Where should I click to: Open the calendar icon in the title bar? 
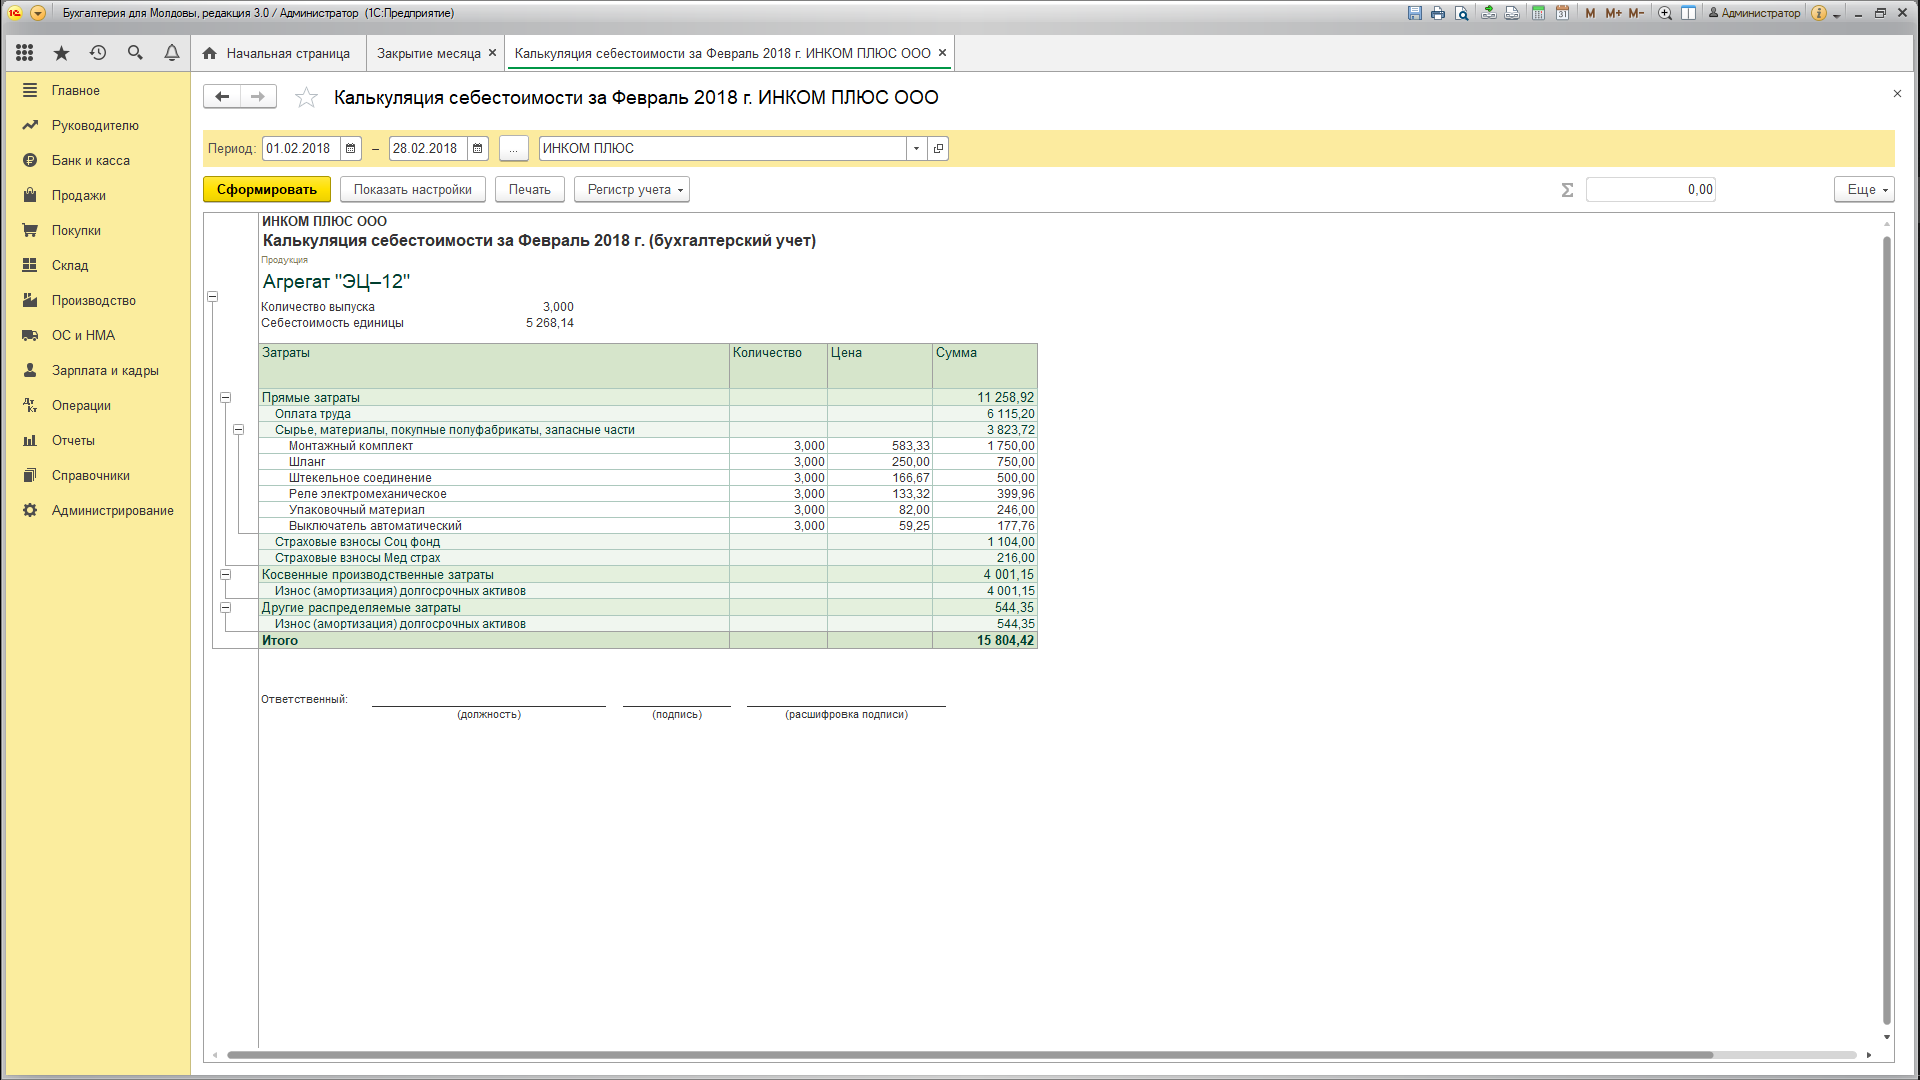pos(1562,13)
